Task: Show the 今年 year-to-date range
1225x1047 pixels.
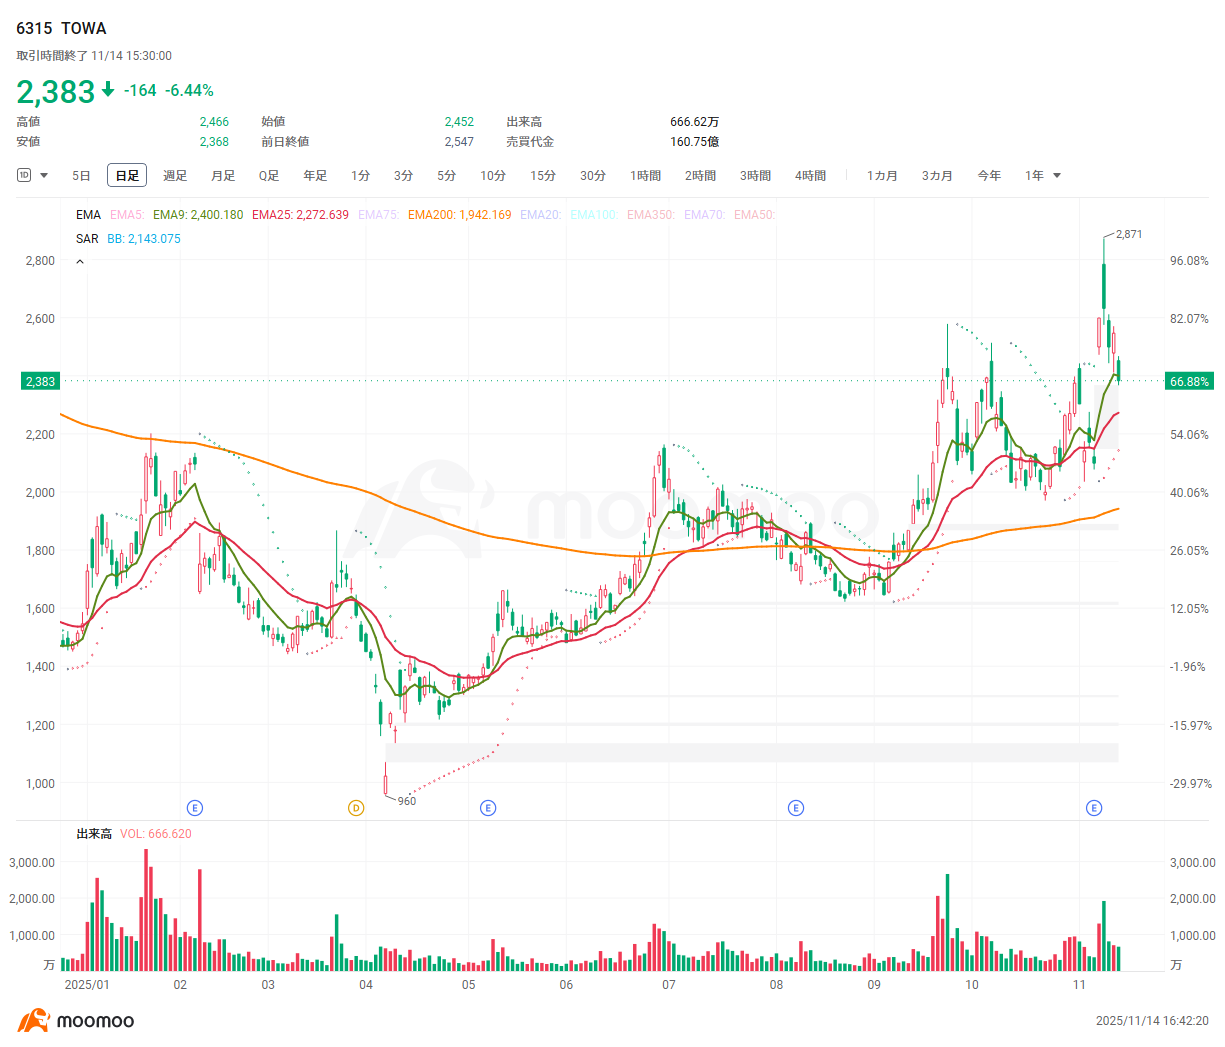Action: (989, 176)
